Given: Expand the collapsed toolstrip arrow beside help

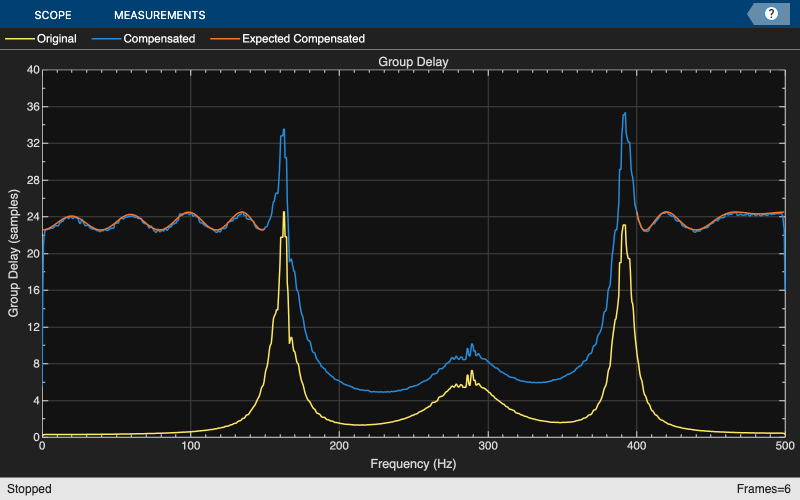Looking at the screenshot, I should coord(752,14).
